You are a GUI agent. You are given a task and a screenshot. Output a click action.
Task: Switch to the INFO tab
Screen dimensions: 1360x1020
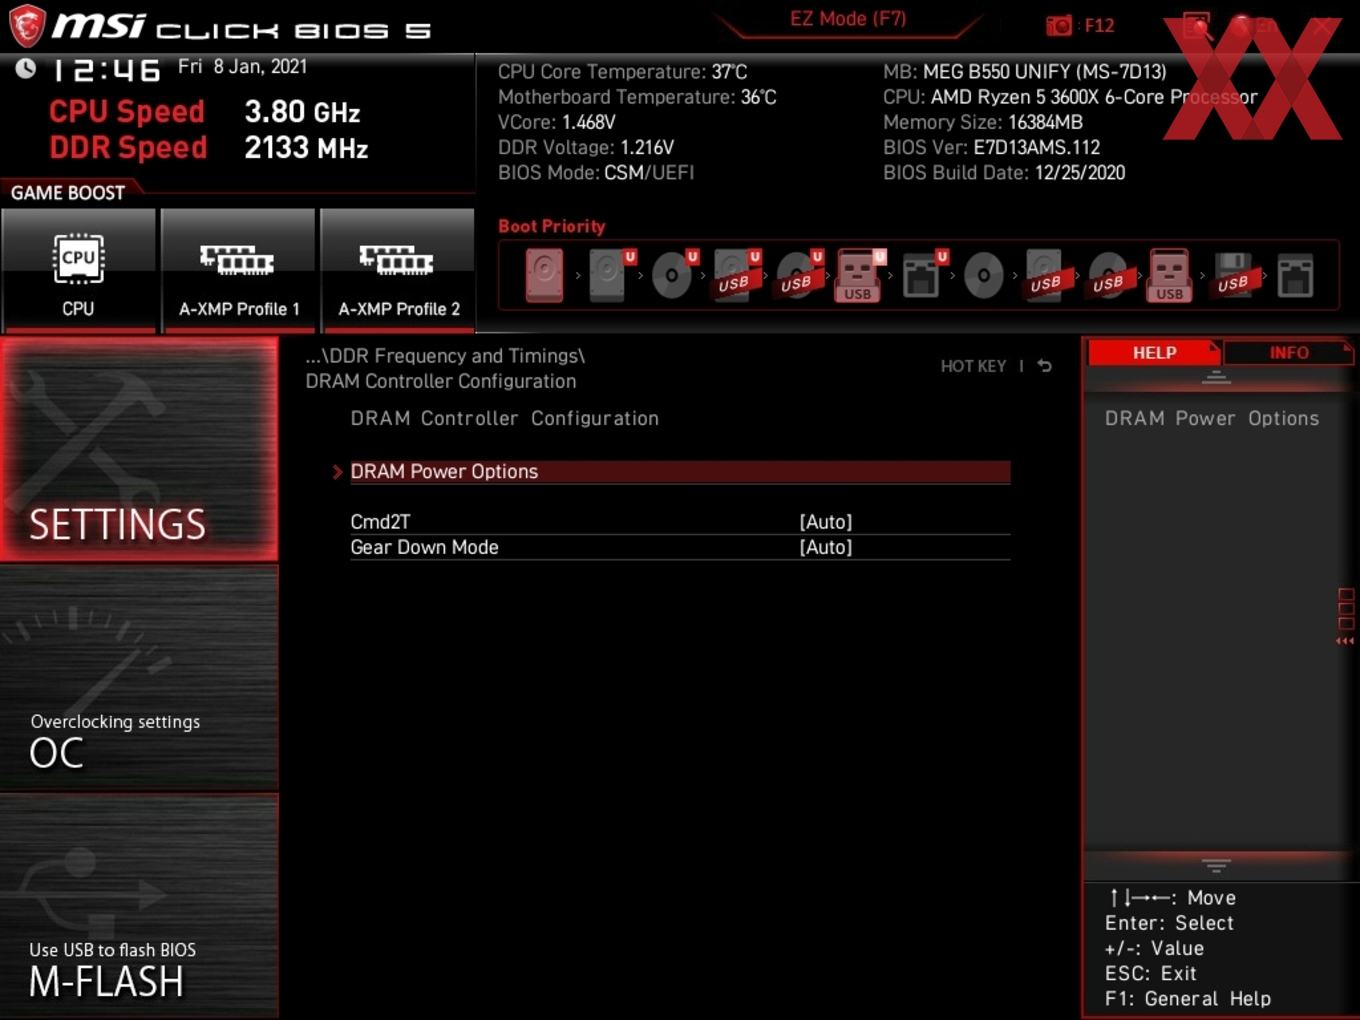pyautogui.click(x=1289, y=353)
